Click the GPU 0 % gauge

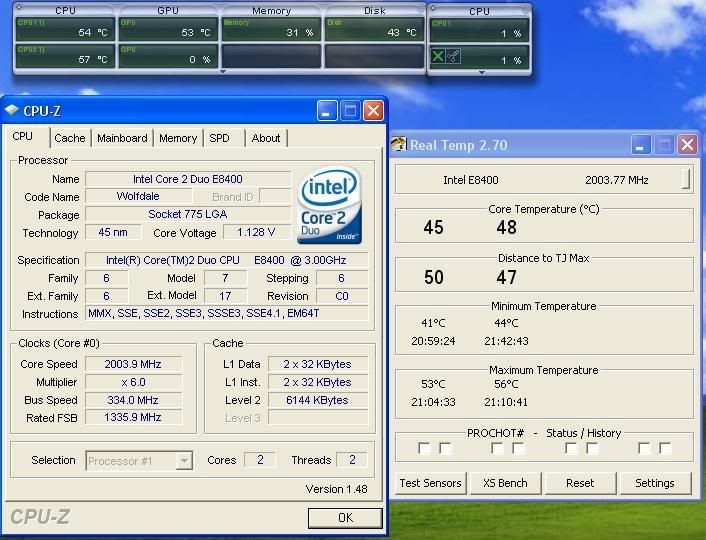(x=168, y=56)
